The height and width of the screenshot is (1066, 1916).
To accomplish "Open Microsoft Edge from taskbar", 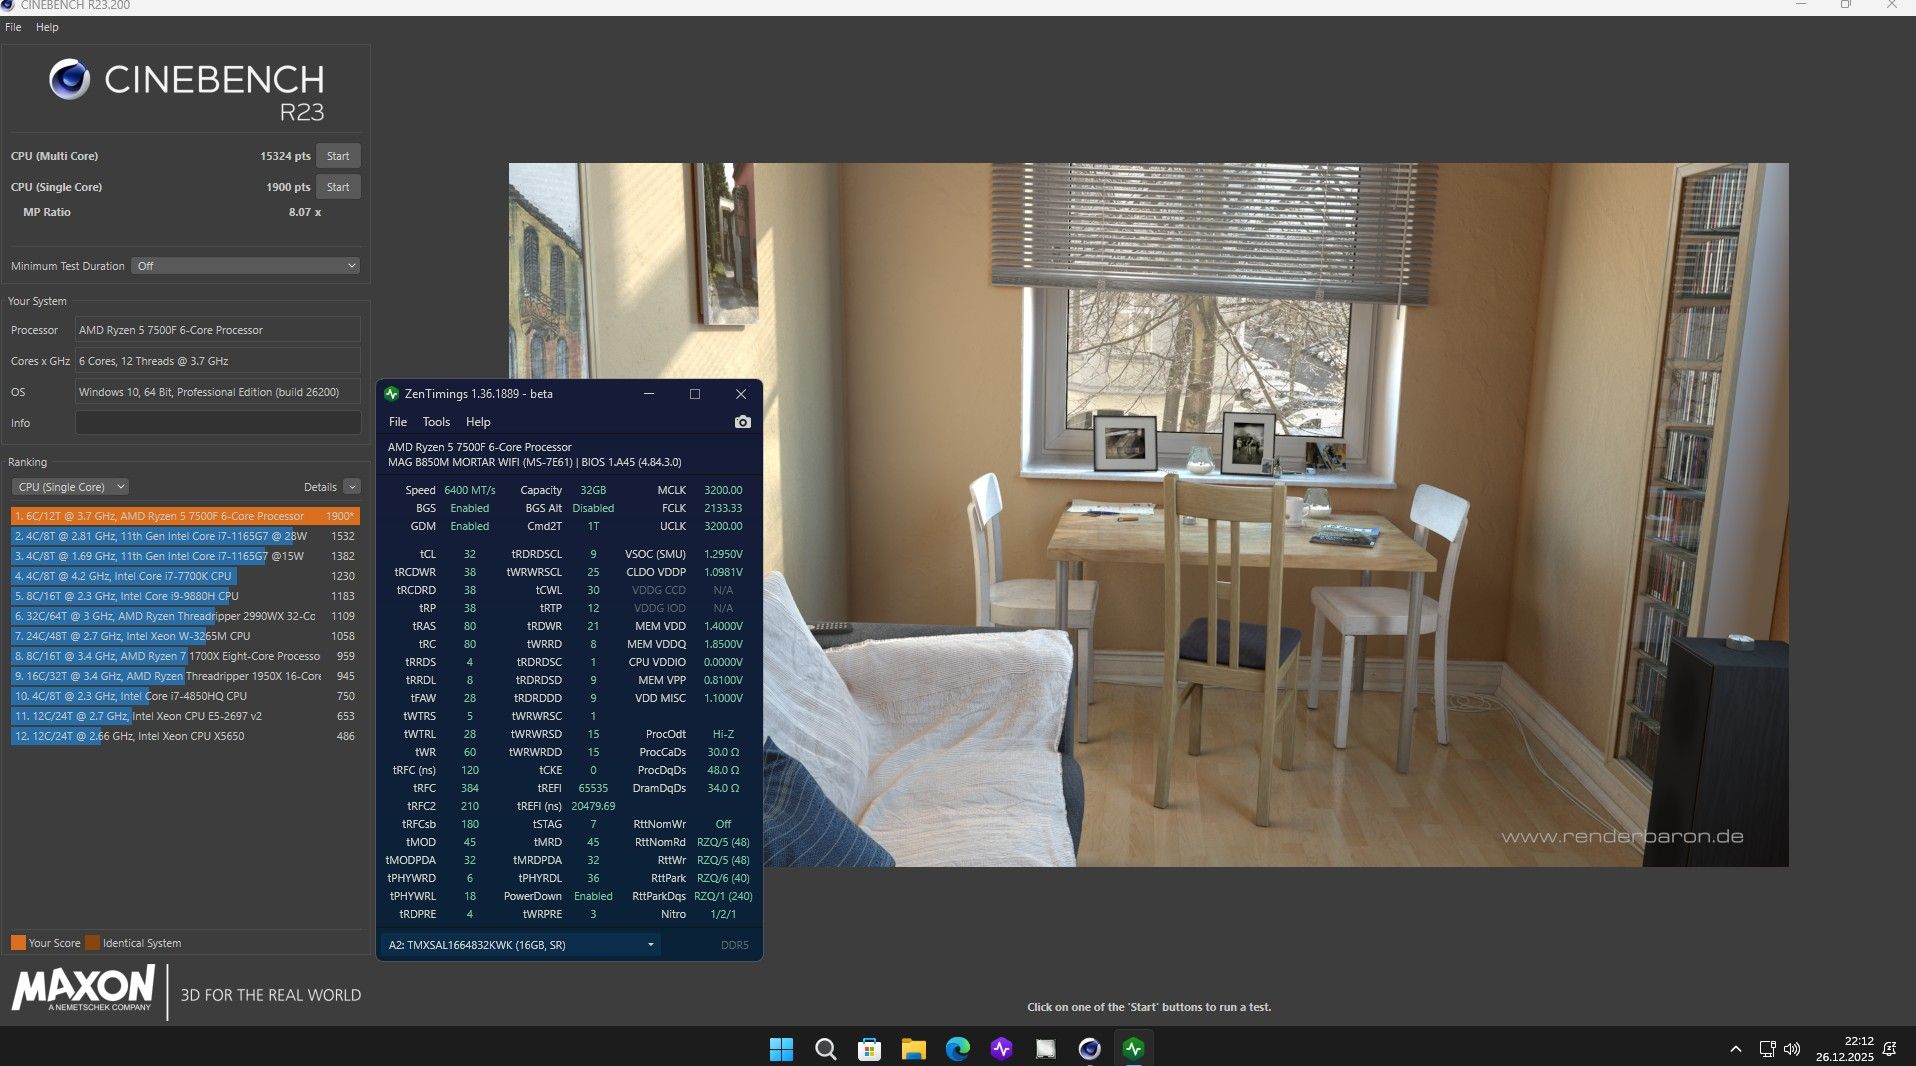I will point(957,1048).
